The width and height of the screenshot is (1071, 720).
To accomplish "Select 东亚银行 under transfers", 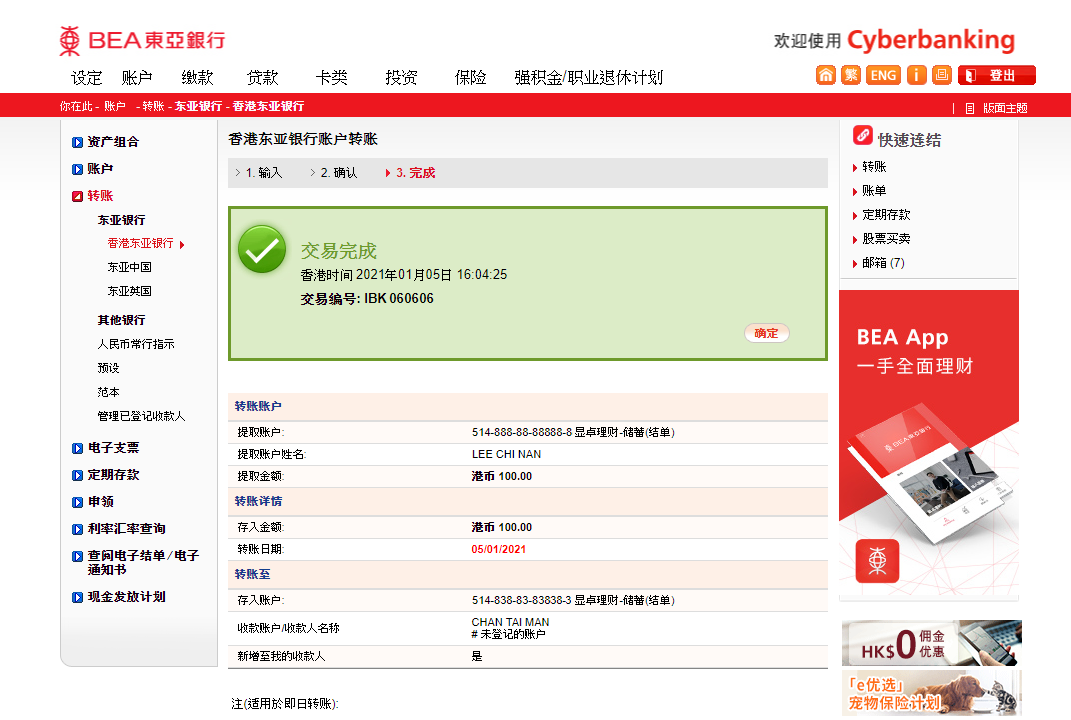I will (122, 220).
